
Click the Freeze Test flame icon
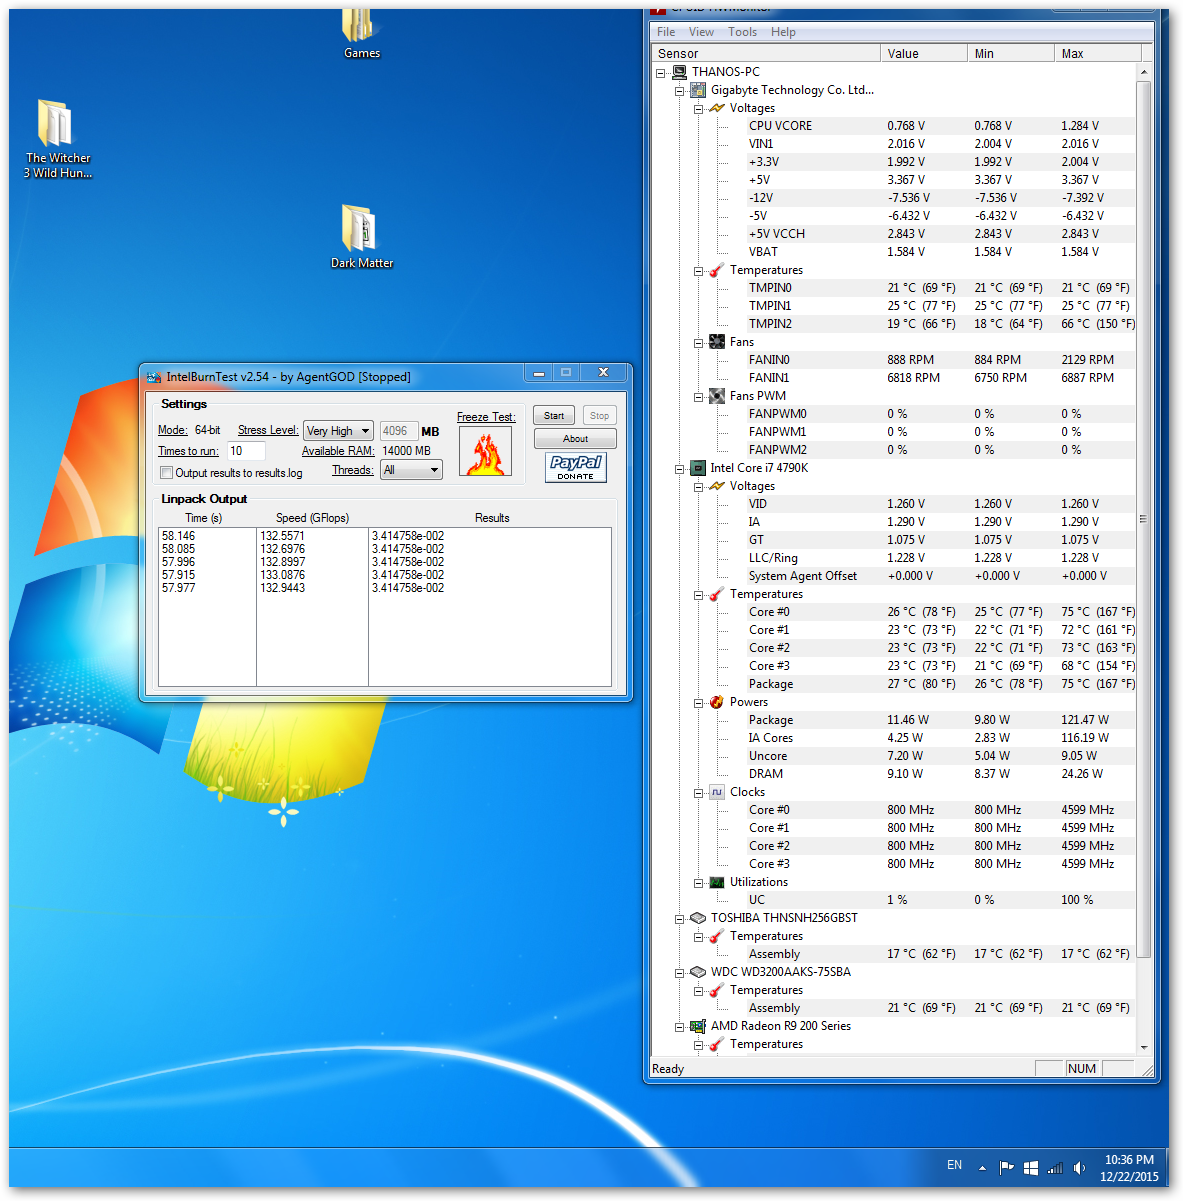pyautogui.click(x=485, y=451)
